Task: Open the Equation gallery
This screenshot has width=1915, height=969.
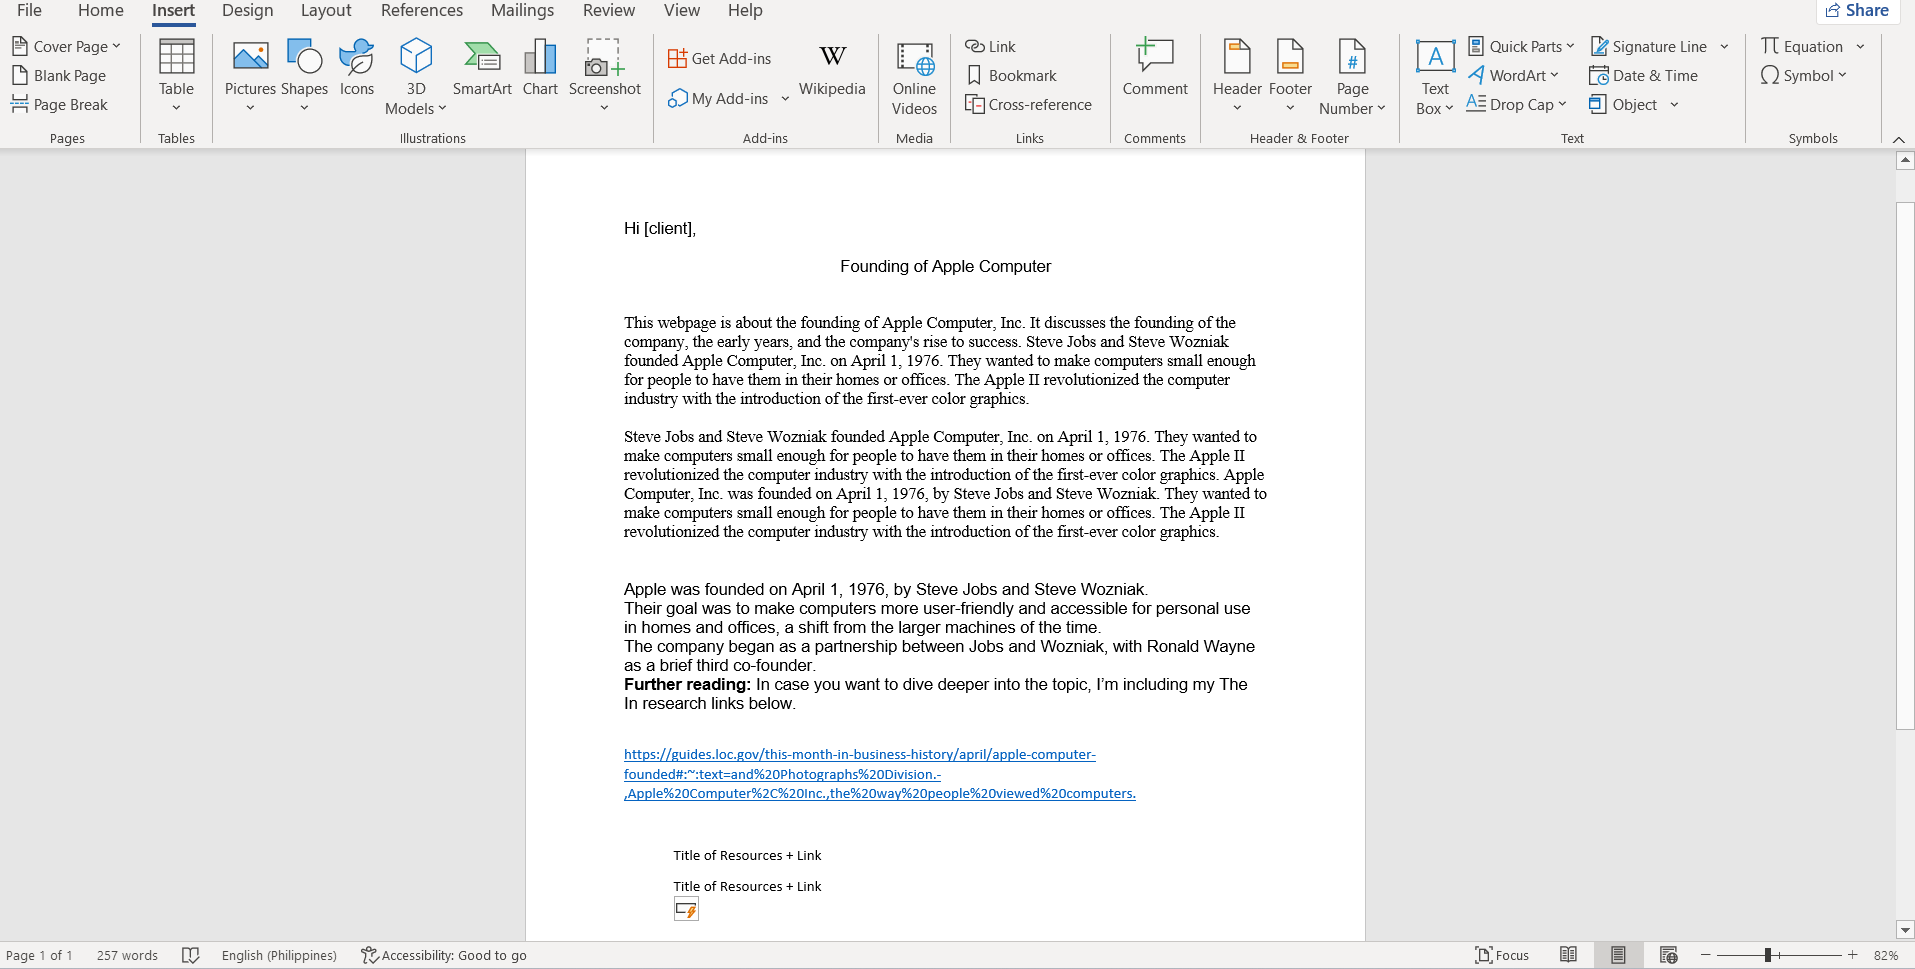Action: [1860, 46]
